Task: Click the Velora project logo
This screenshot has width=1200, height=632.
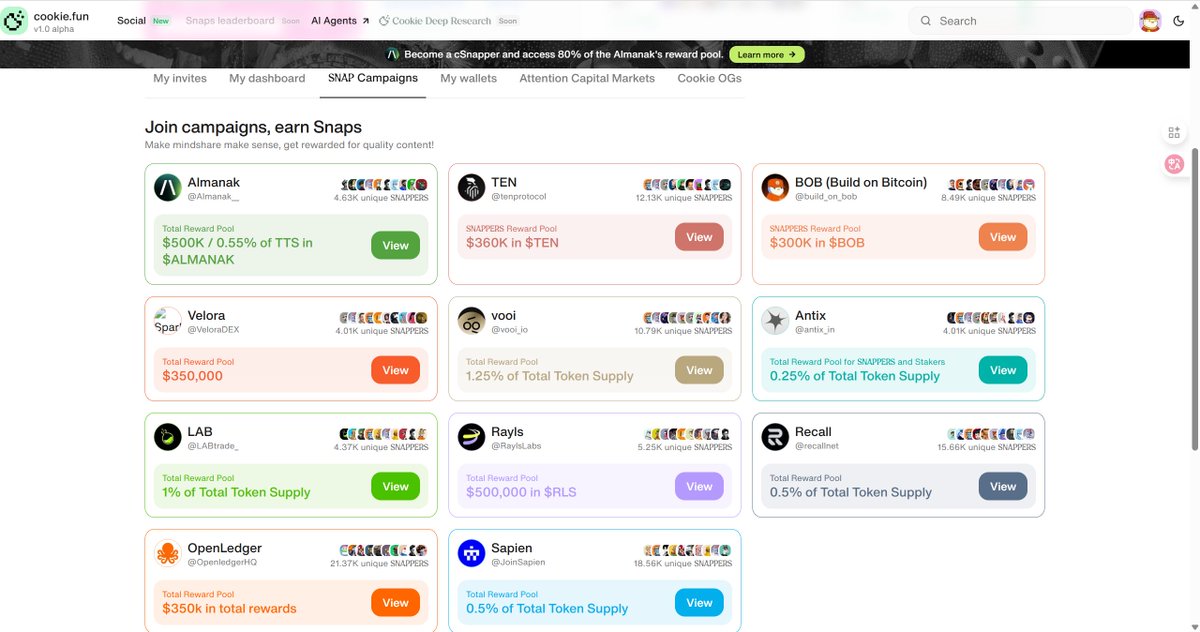Action: [167, 321]
